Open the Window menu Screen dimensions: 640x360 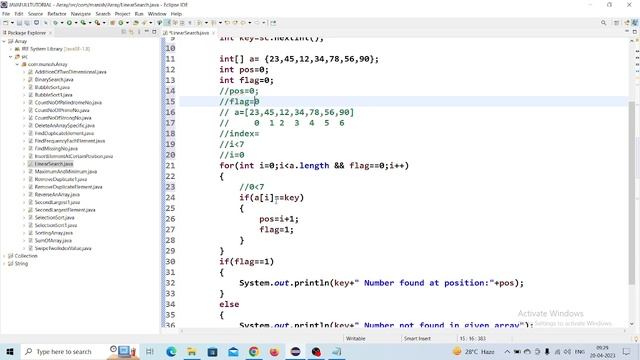coord(157,13)
